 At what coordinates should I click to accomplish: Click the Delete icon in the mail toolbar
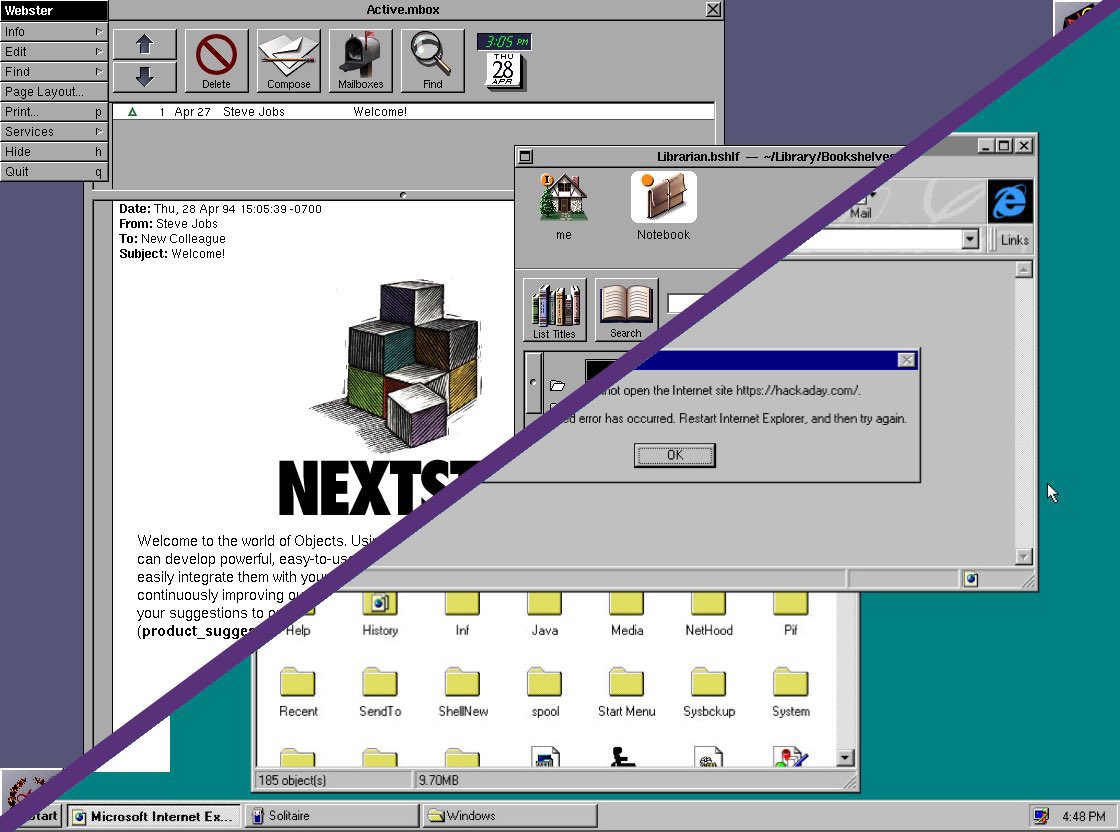click(x=216, y=59)
